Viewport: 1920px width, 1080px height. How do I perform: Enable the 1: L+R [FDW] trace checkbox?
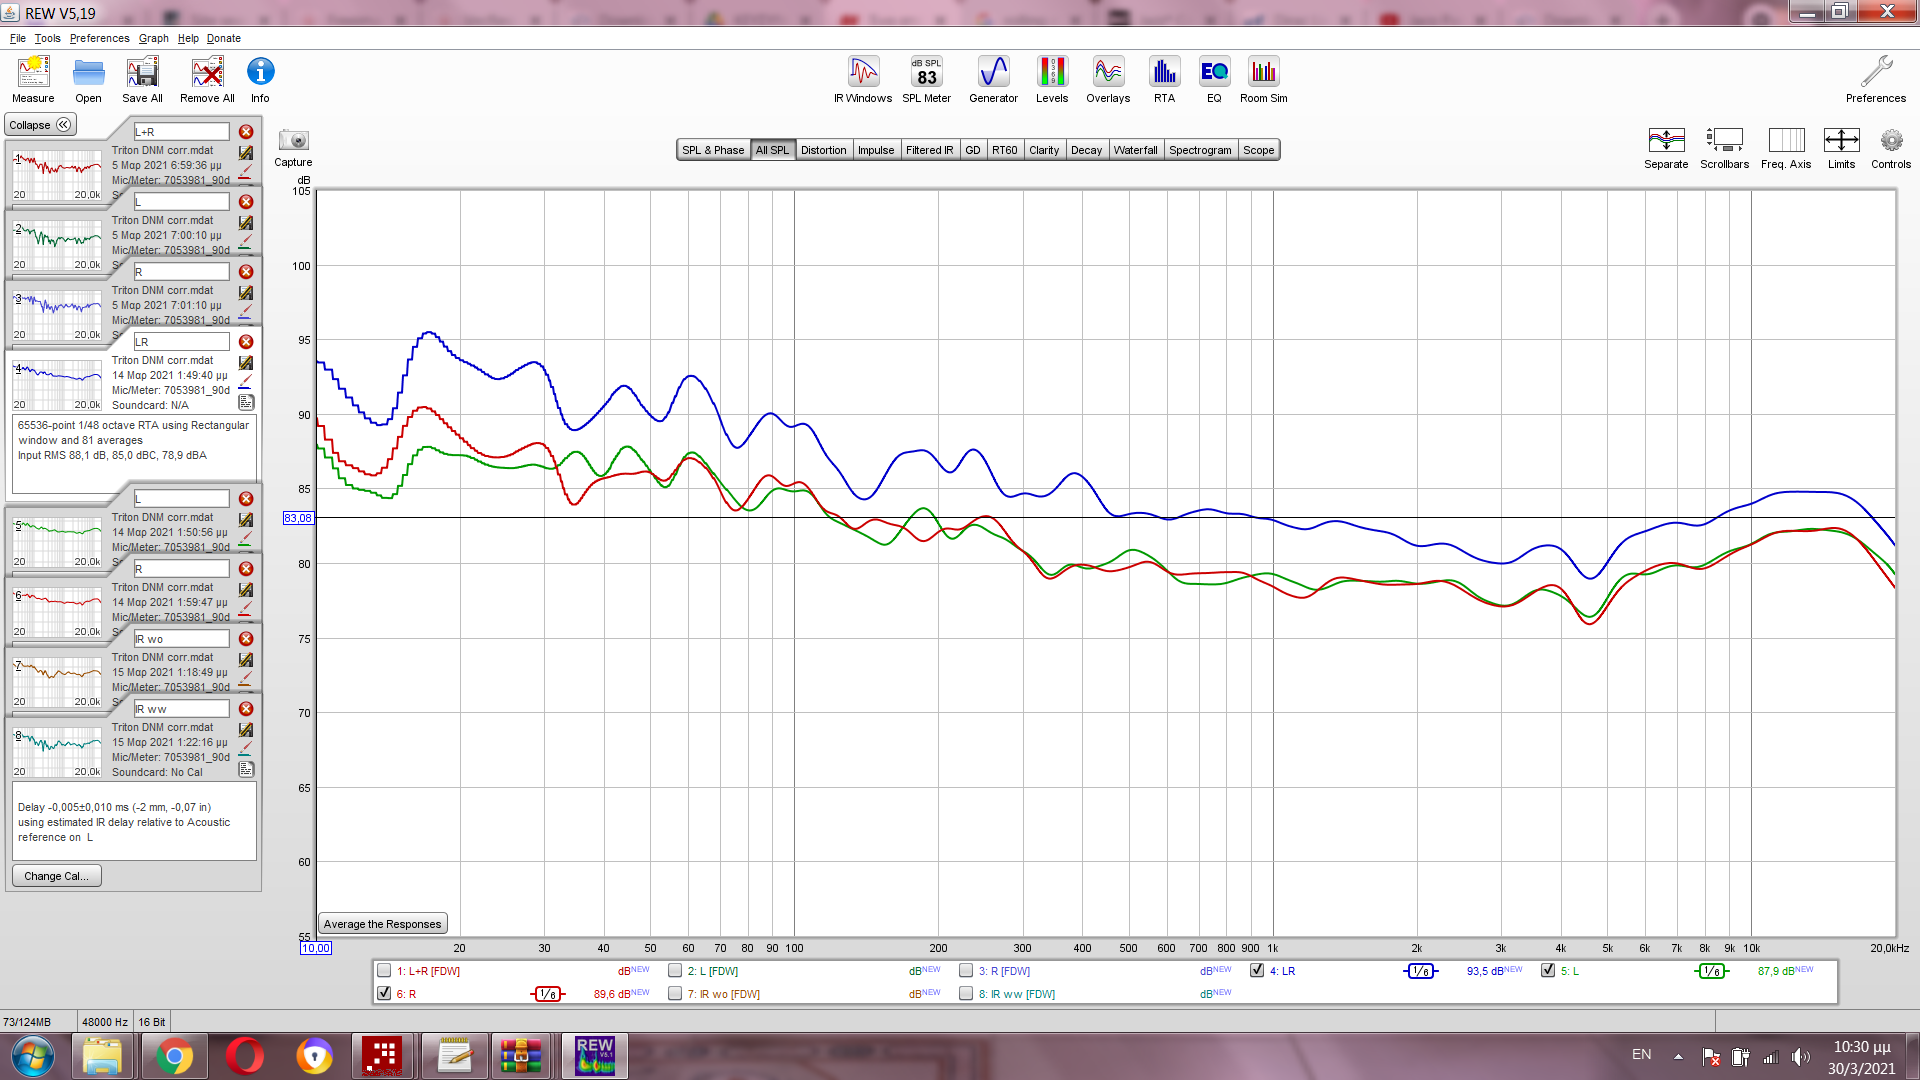(384, 970)
